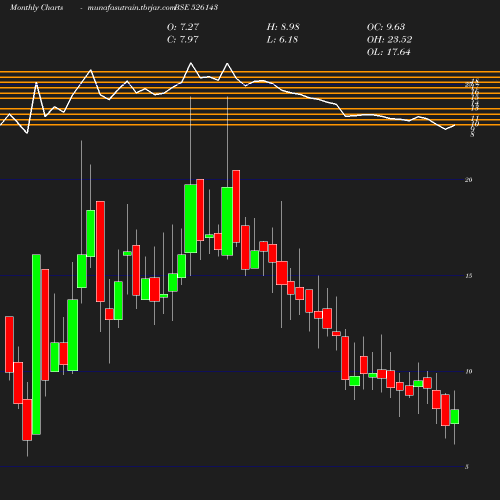Select the open value 'O: 7.27'
Image resolution: width=500 pixels, height=500 pixels.
click(x=183, y=27)
